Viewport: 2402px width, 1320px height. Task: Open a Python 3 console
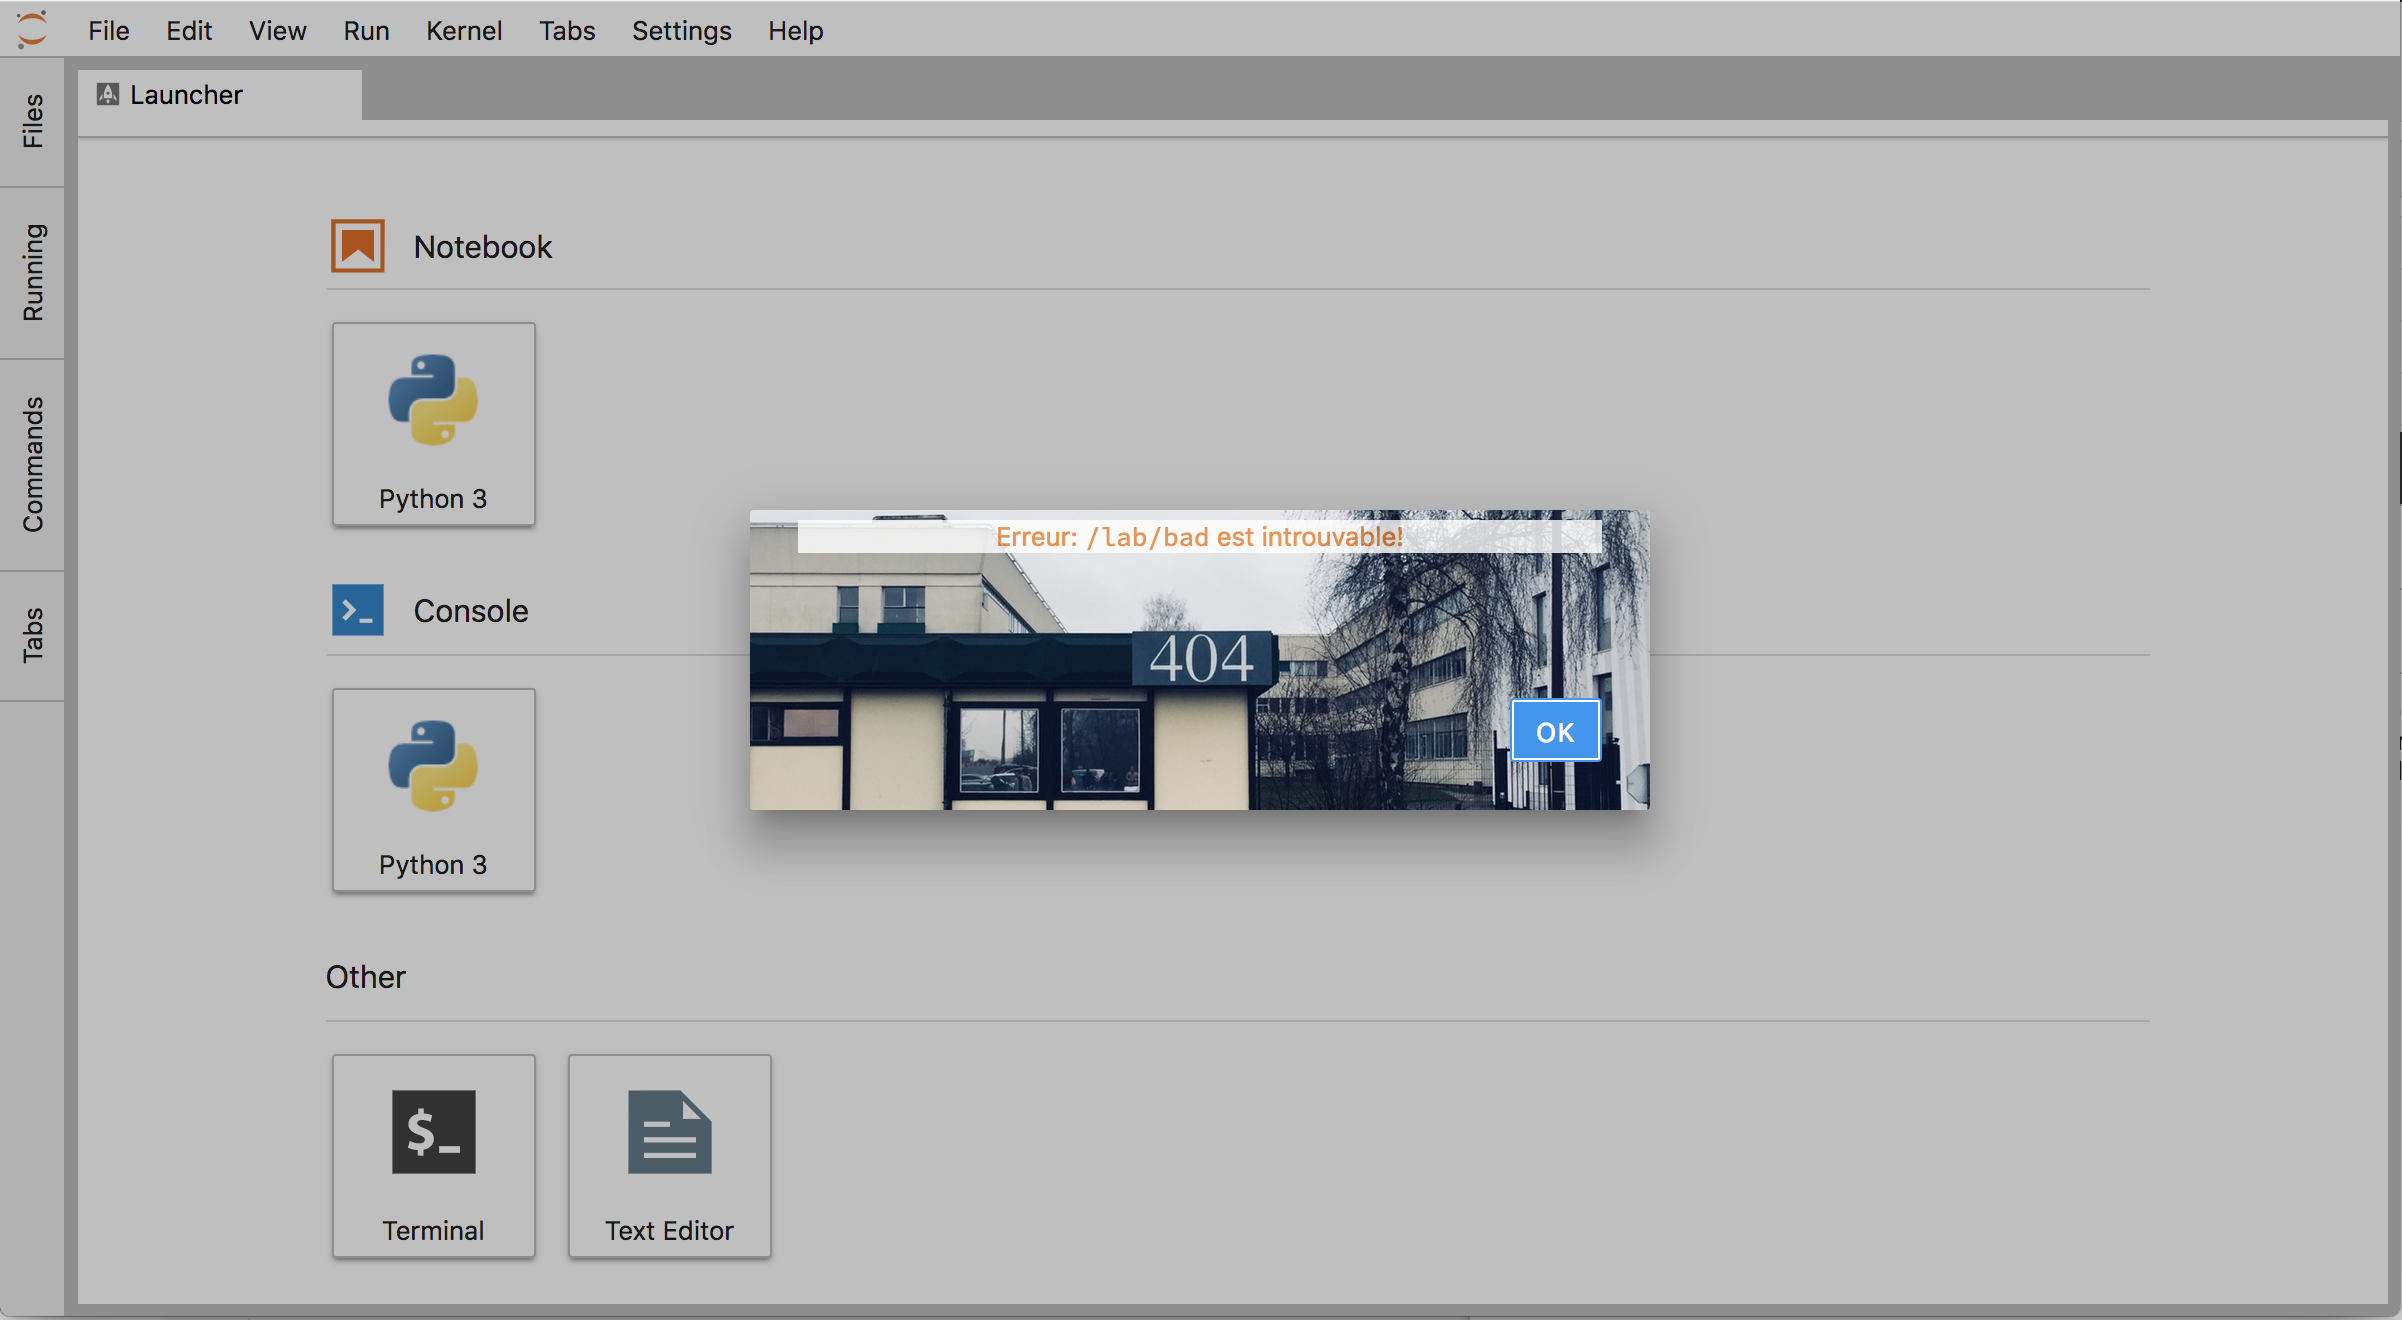tap(434, 790)
